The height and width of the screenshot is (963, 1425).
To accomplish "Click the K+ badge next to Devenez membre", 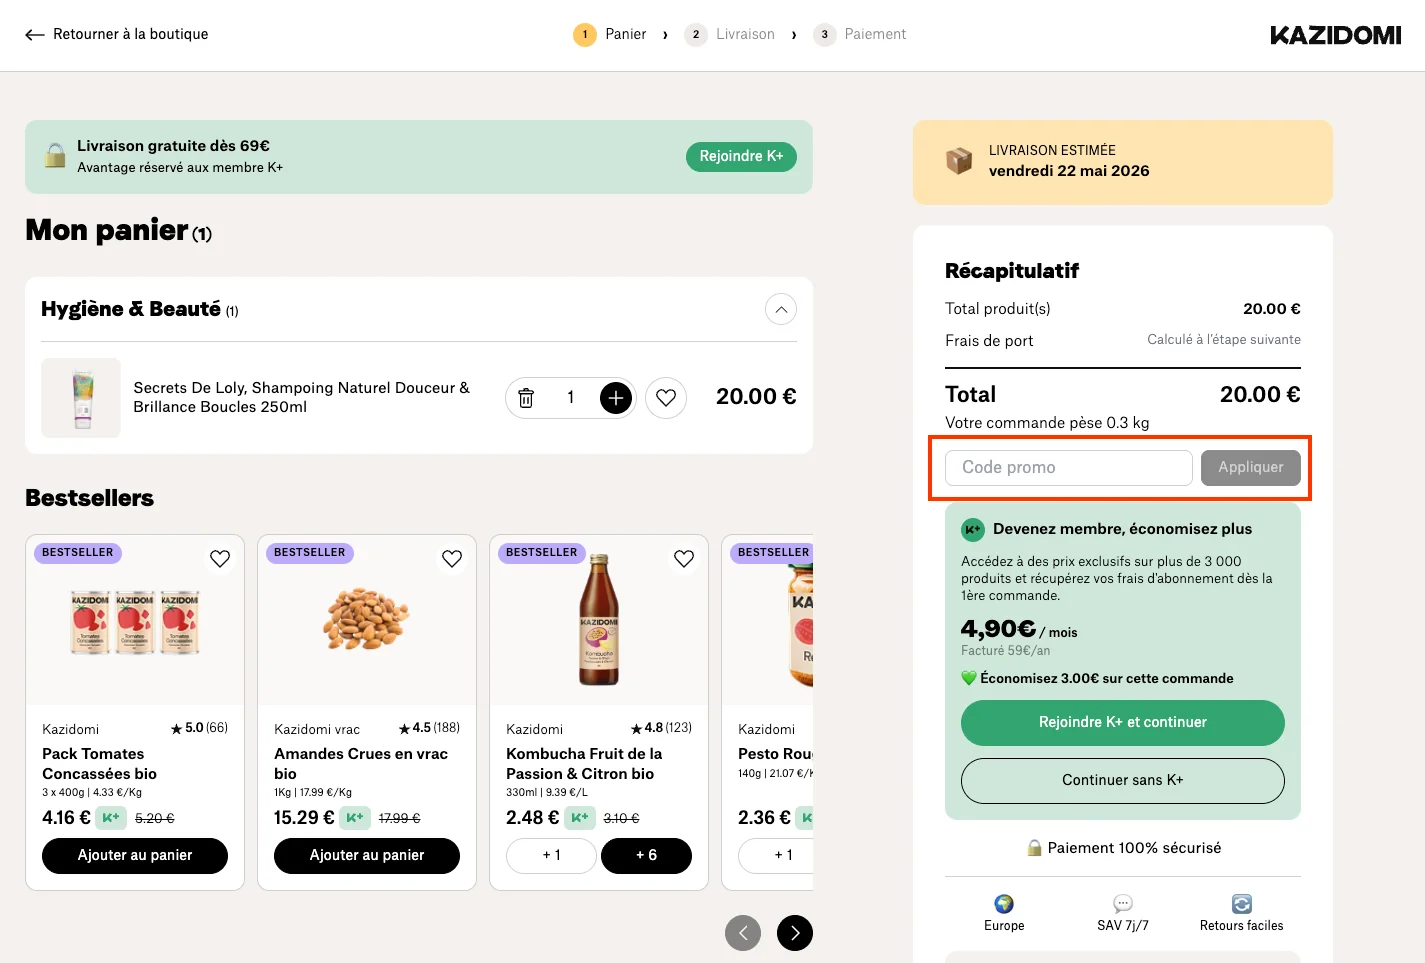I will pyautogui.click(x=972, y=530).
